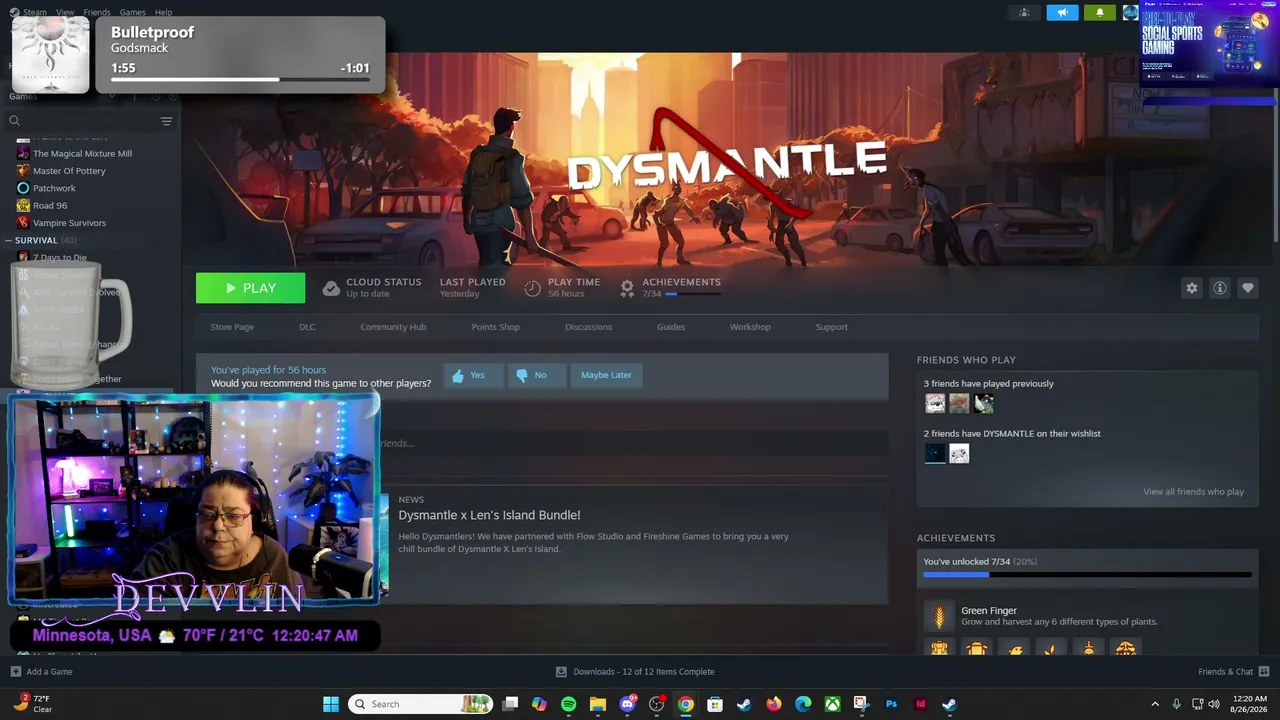This screenshot has height=720, width=1280.
Task: Click the achievements unlocked progress bar
Action: point(1087,575)
